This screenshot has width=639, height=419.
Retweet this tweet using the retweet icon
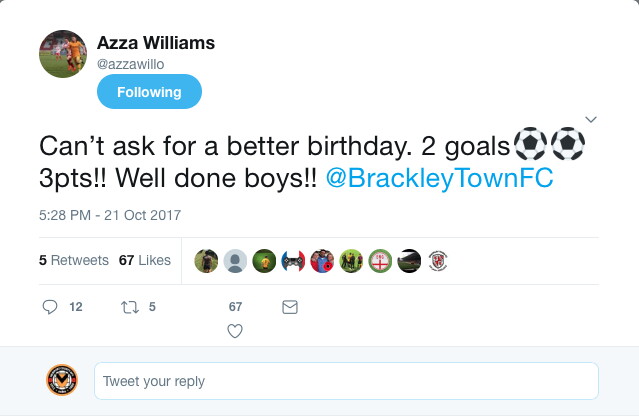pos(129,308)
